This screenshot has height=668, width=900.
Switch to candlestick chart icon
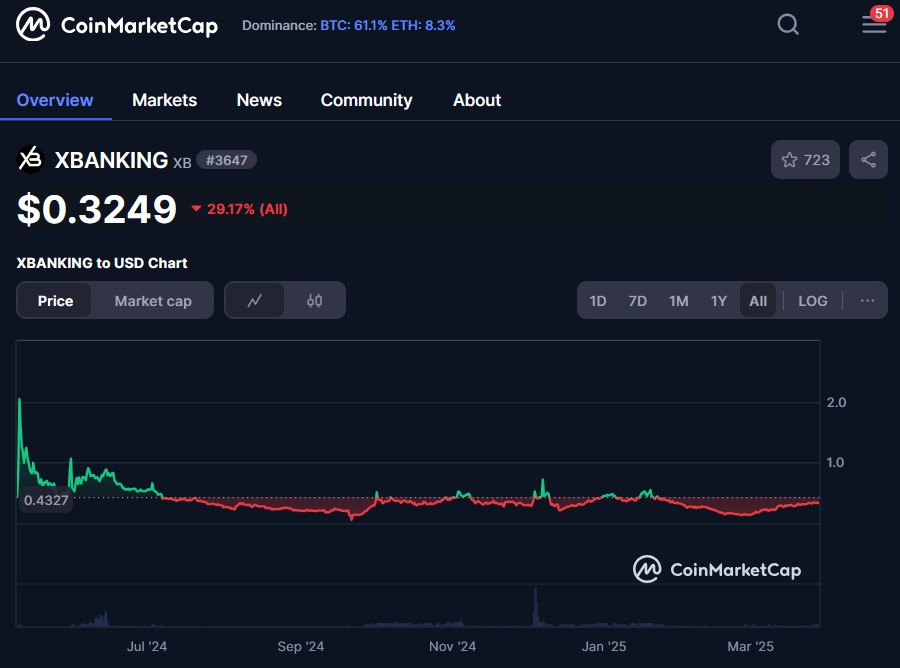click(315, 300)
